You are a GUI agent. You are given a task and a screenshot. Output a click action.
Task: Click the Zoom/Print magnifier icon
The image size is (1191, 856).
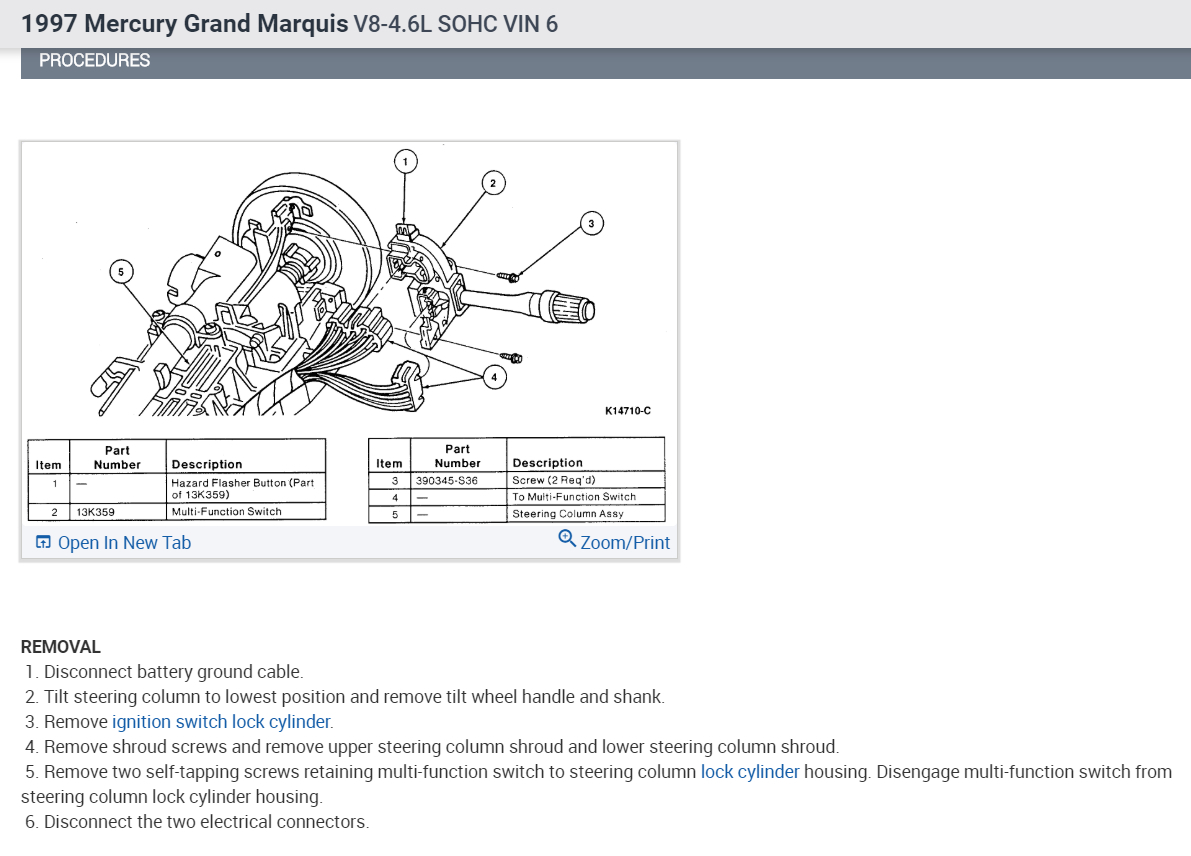pyautogui.click(x=567, y=539)
